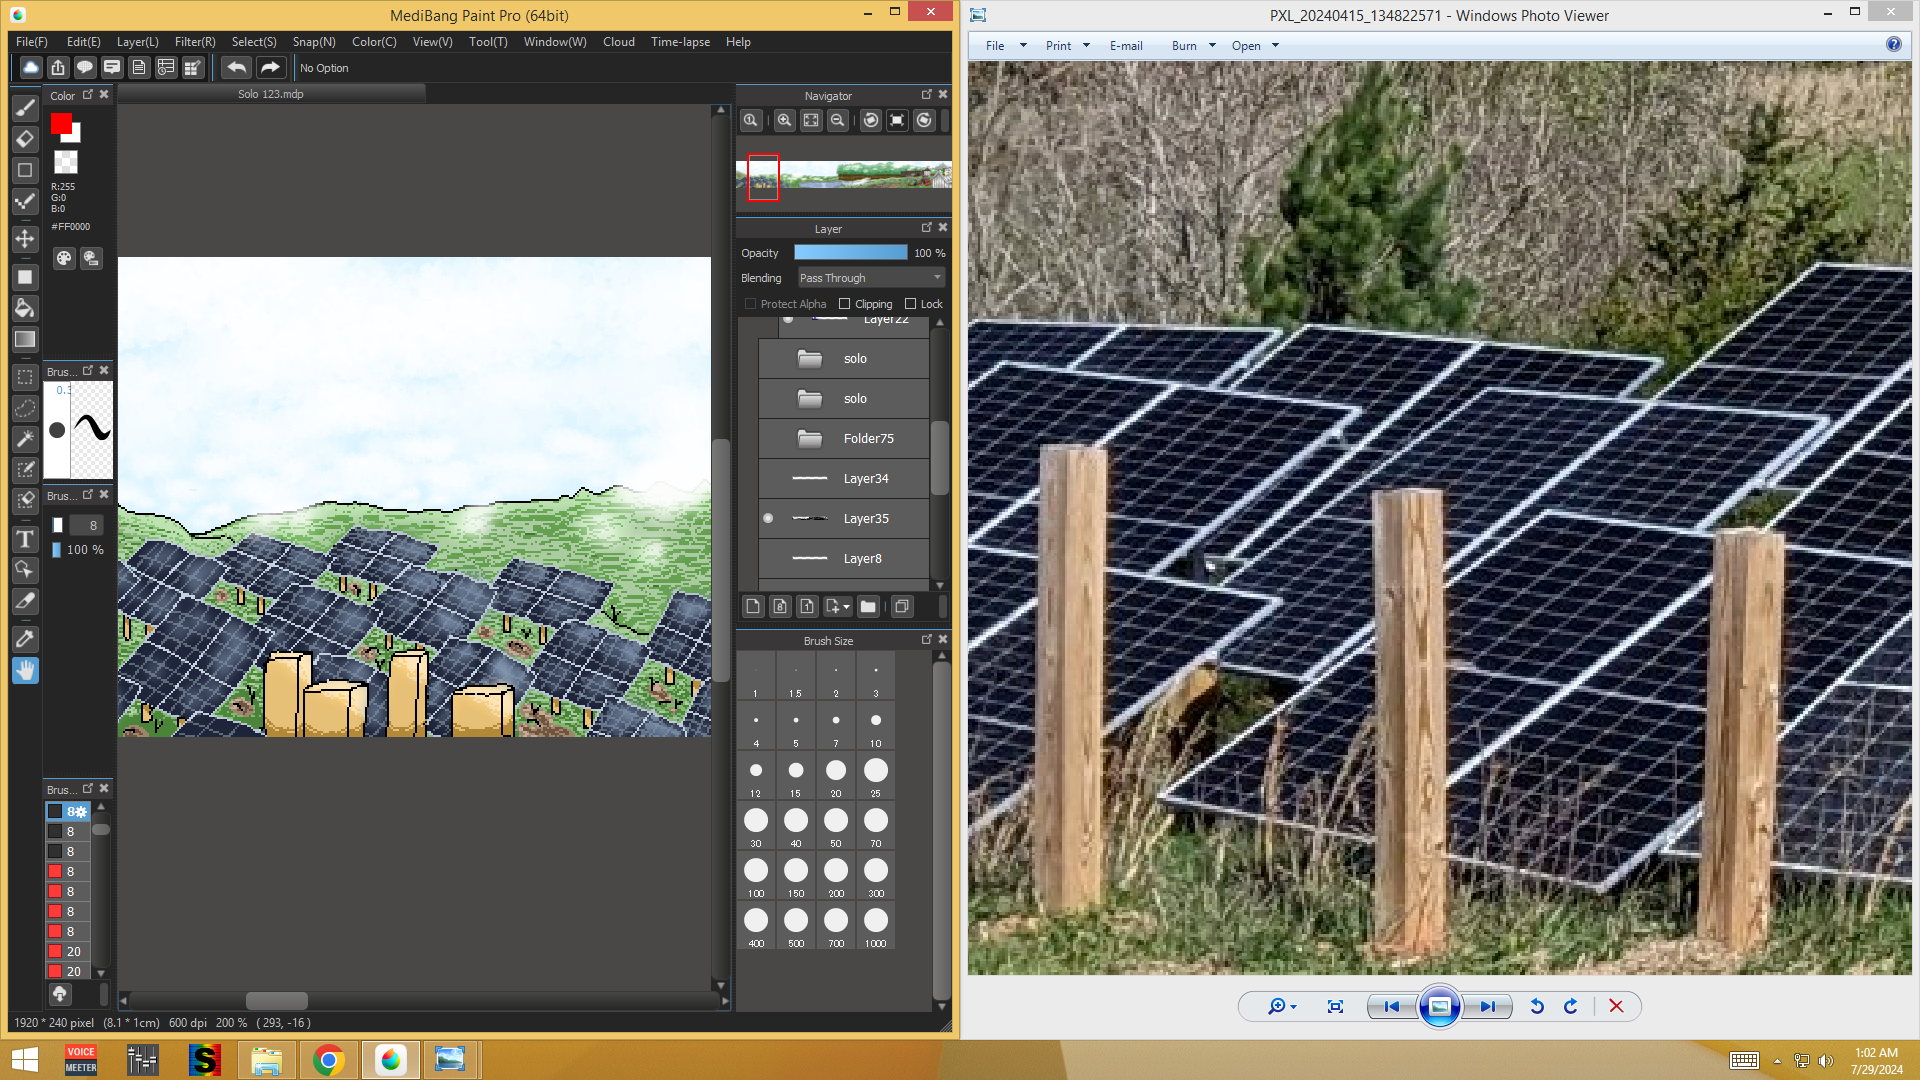Image resolution: width=1920 pixels, height=1080 pixels.
Task: Select the Magic Wand tool
Action: [25, 439]
